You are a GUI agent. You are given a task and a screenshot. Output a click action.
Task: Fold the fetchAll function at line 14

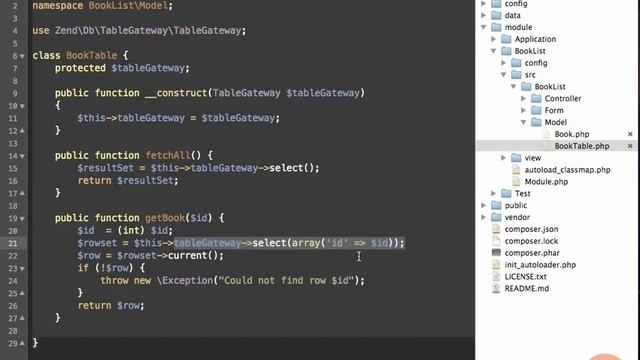22,156
